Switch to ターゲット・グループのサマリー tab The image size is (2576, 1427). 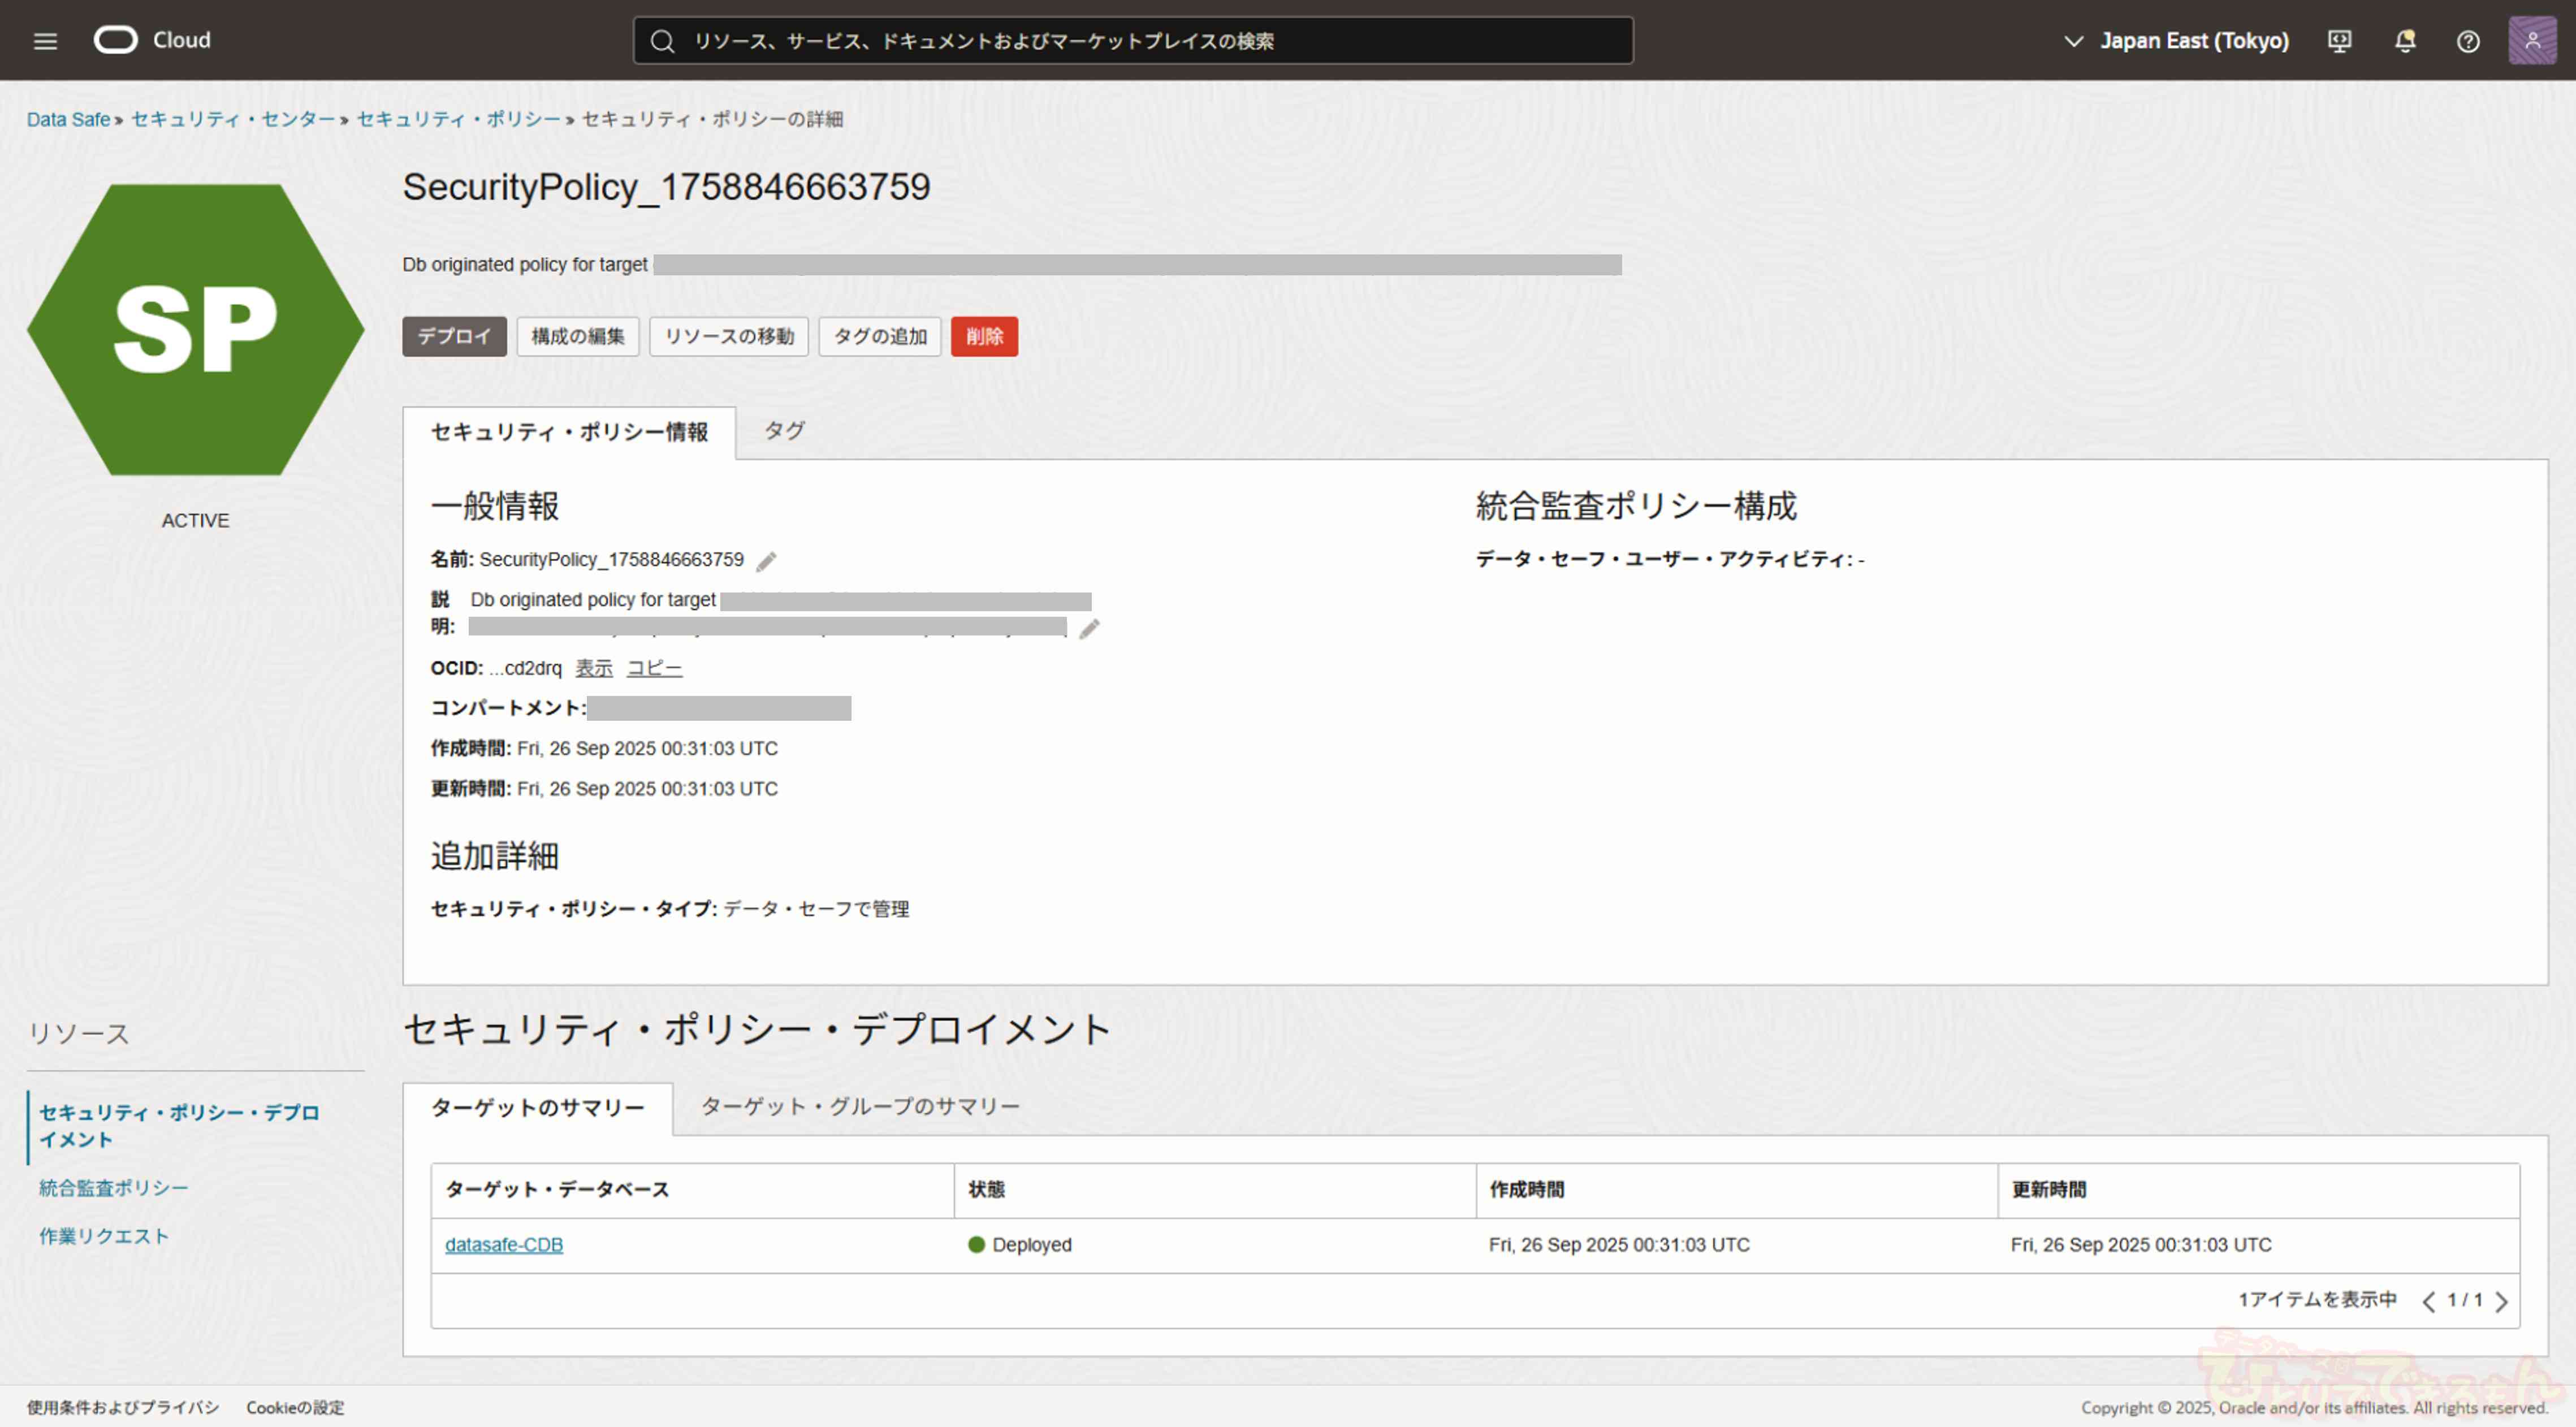860,1107
